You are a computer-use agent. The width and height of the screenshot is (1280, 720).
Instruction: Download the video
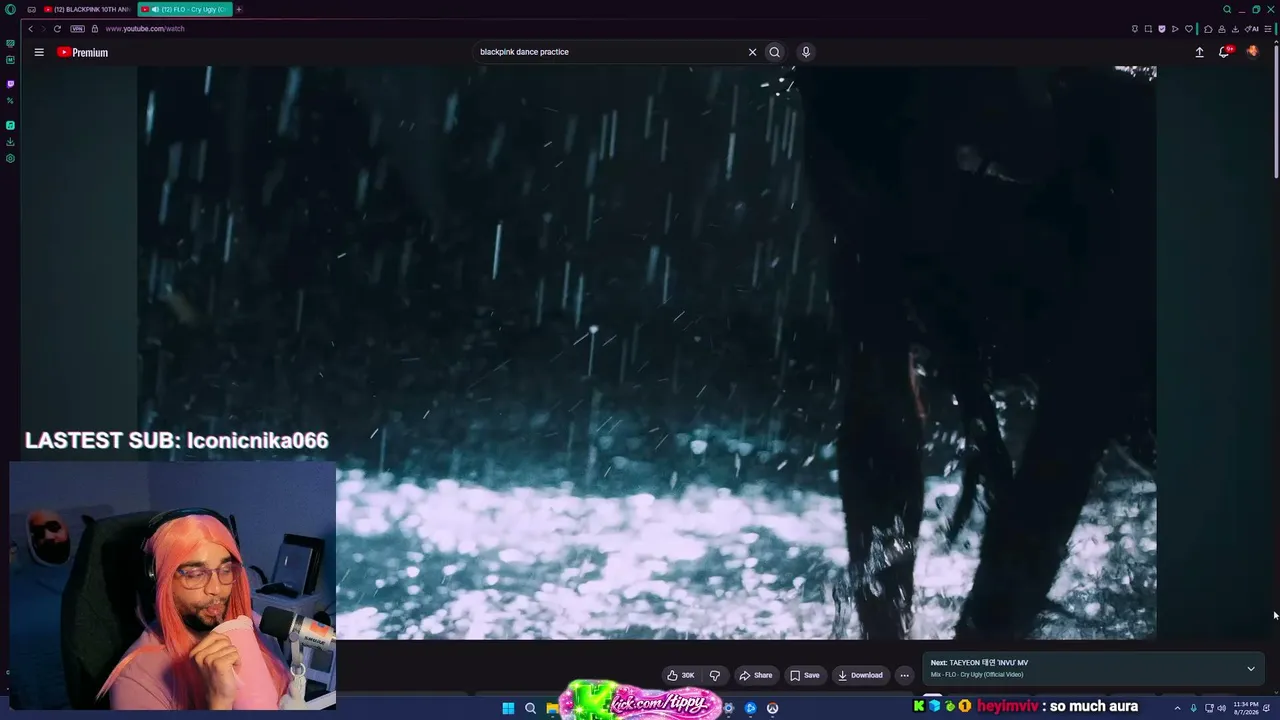861,675
